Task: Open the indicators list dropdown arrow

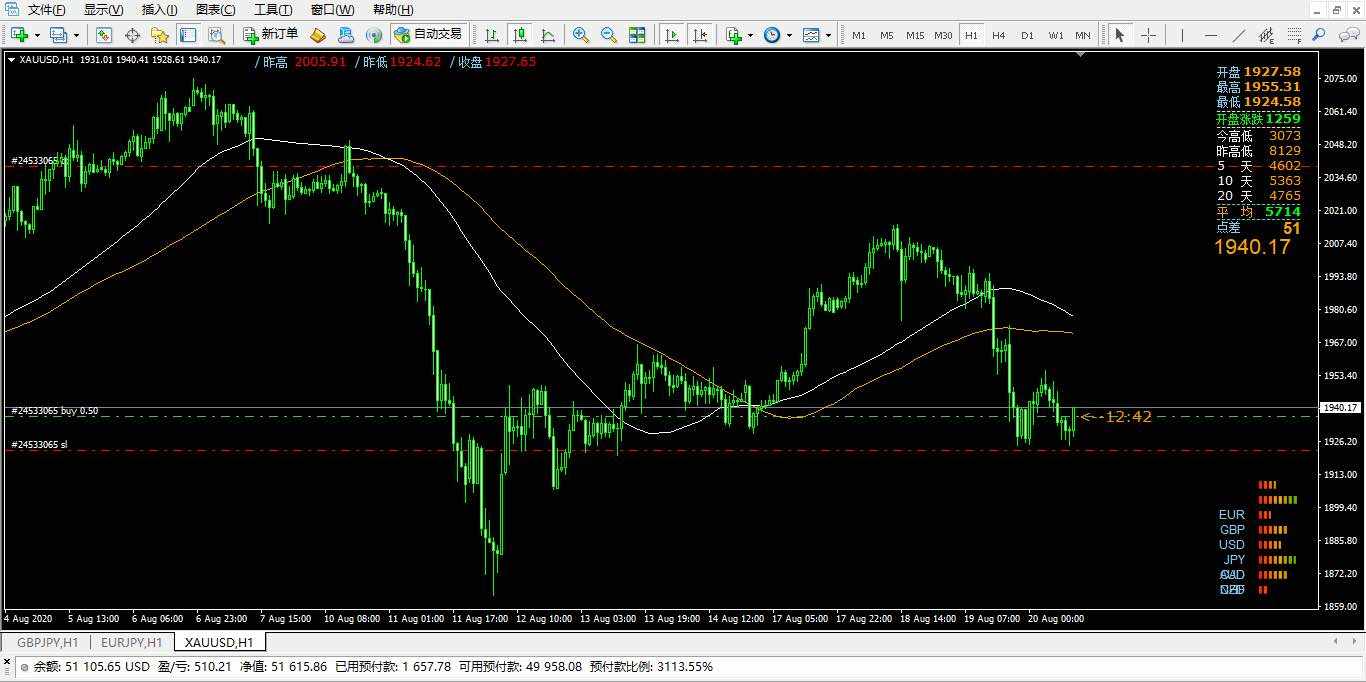Action: click(750, 35)
